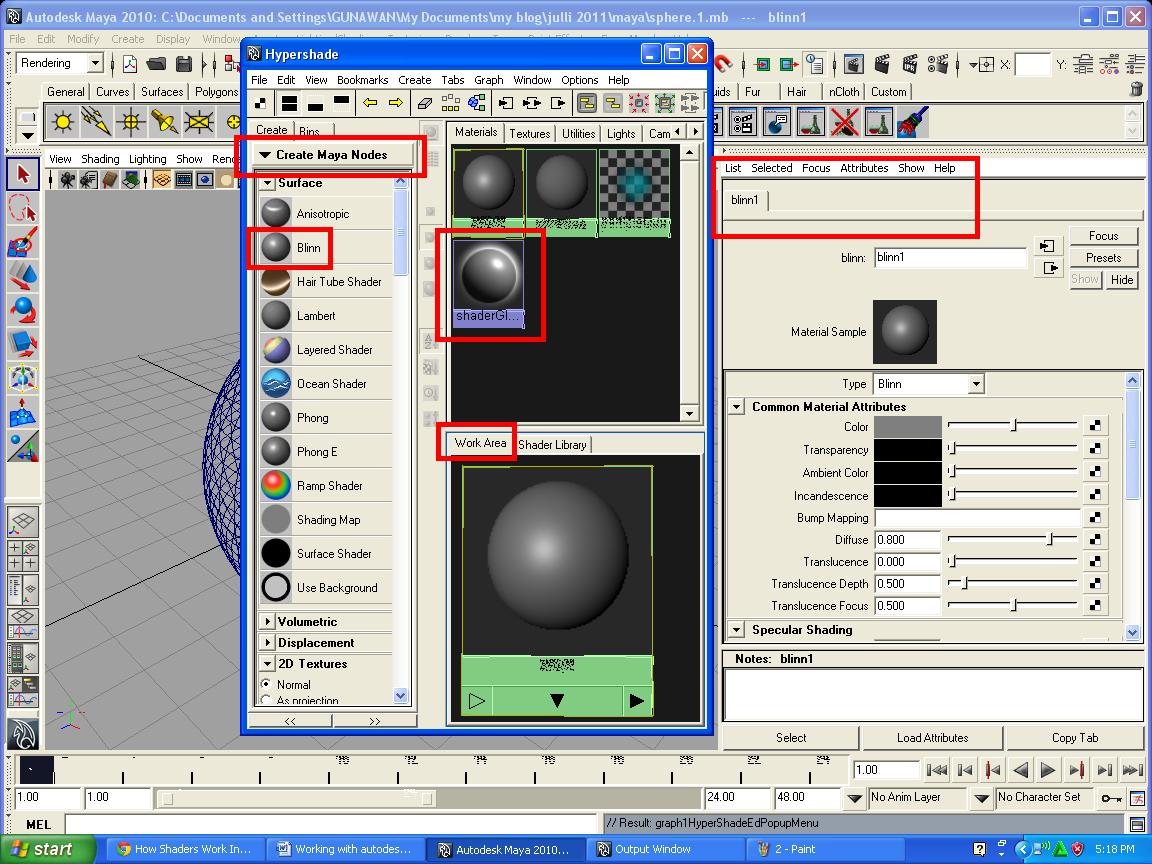Collapse the 2D Textures category

click(x=268, y=663)
